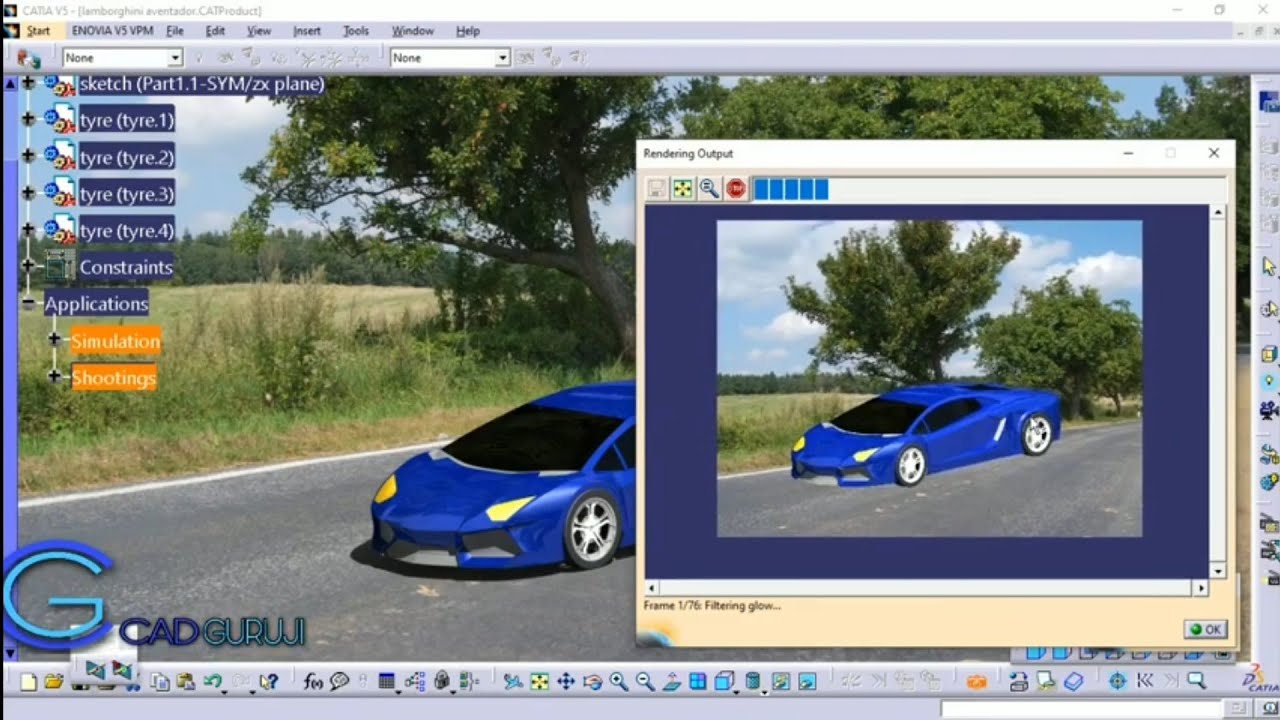Click the Isometric View cube icon

724,682
